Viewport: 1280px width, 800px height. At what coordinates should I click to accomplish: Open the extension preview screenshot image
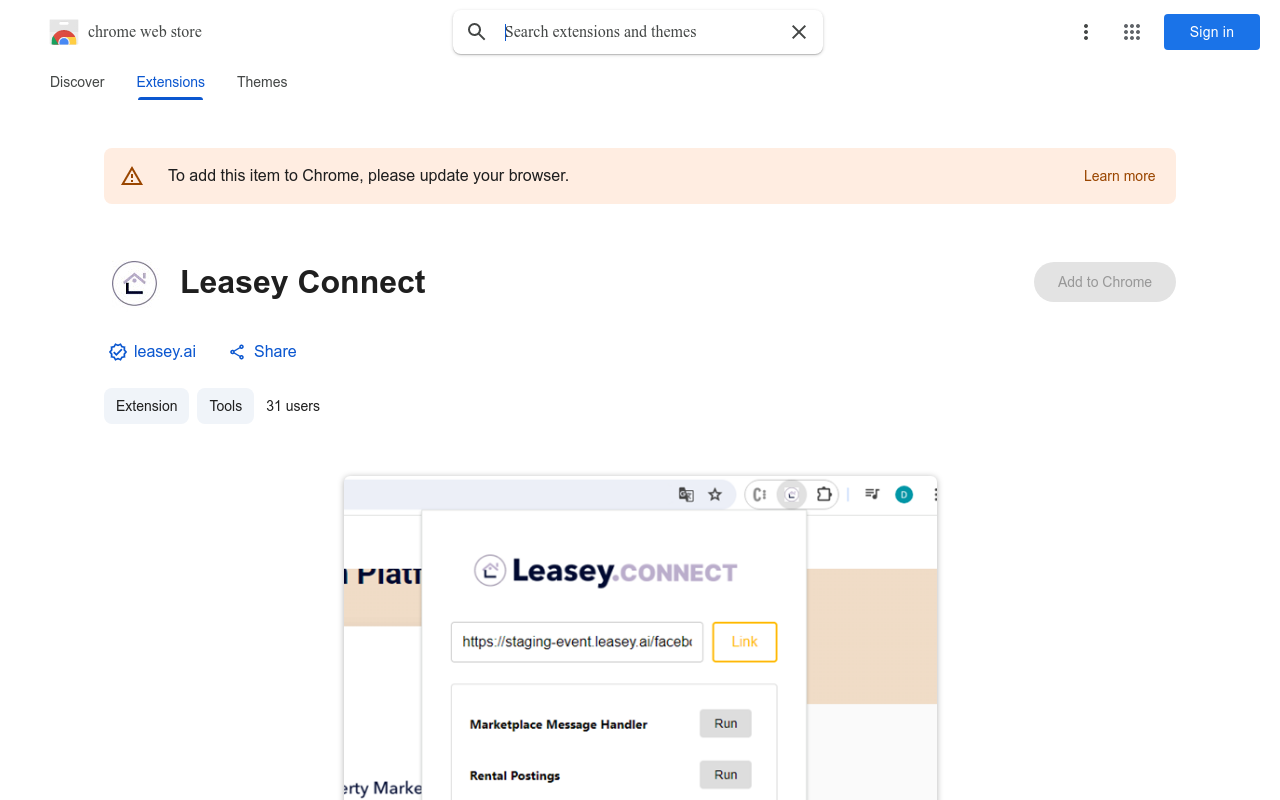tap(640, 638)
